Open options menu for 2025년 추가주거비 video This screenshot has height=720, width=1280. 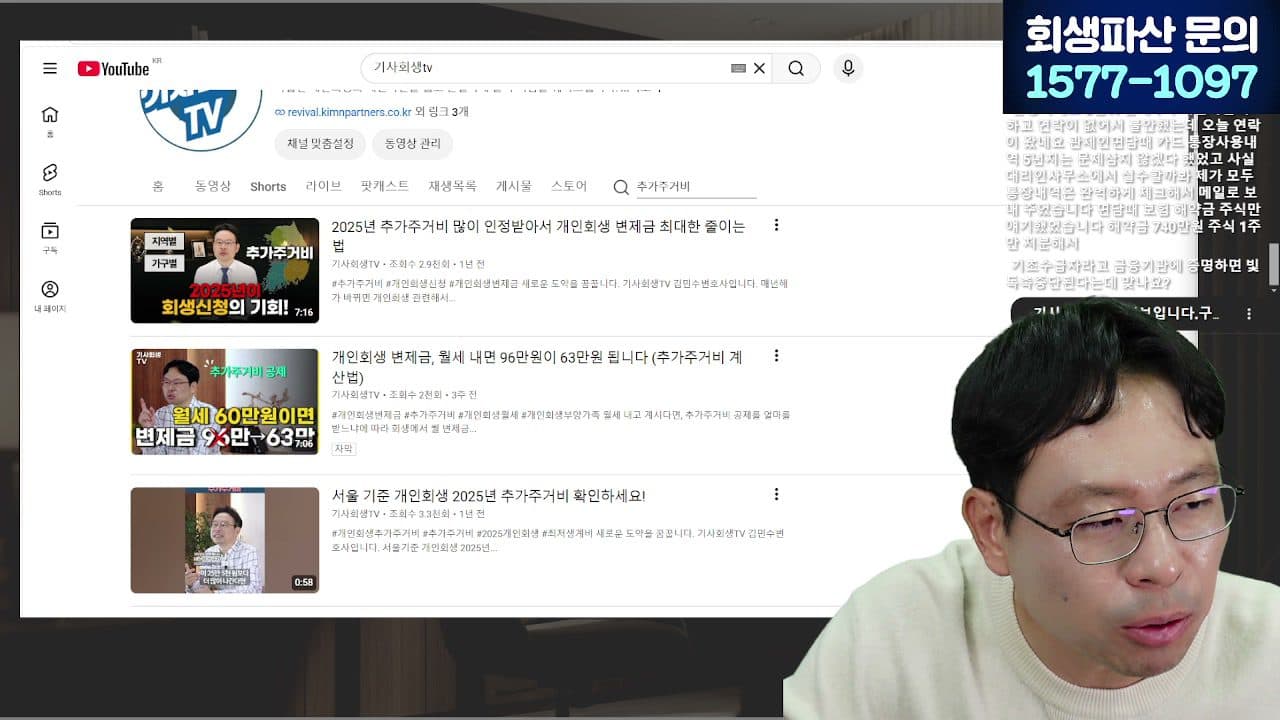pyautogui.click(x=776, y=225)
